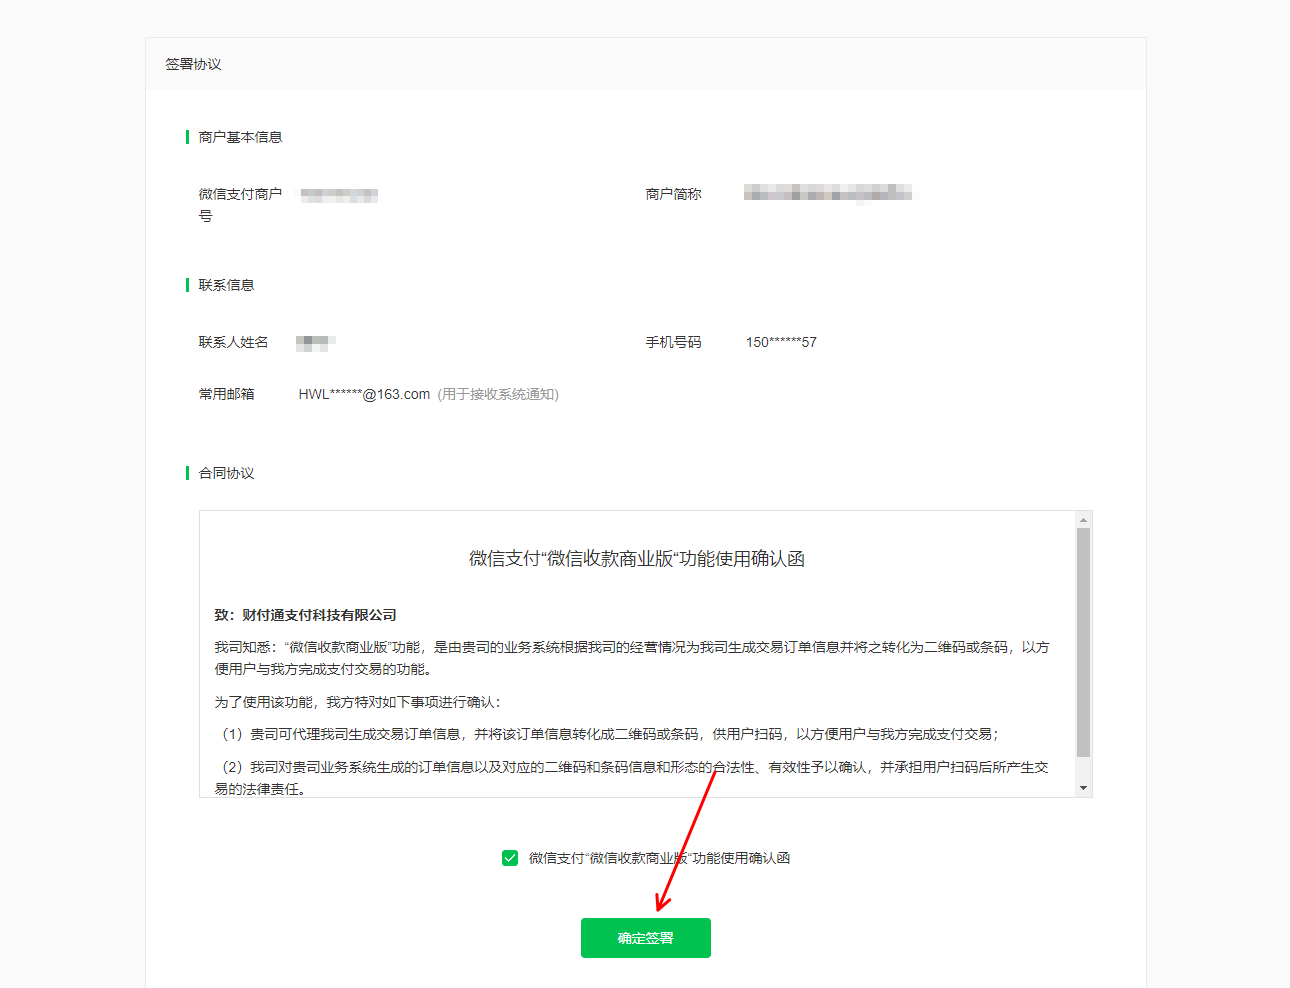Click contract clause (2) 我司对贵司业务系统 text

[x=632, y=778]
